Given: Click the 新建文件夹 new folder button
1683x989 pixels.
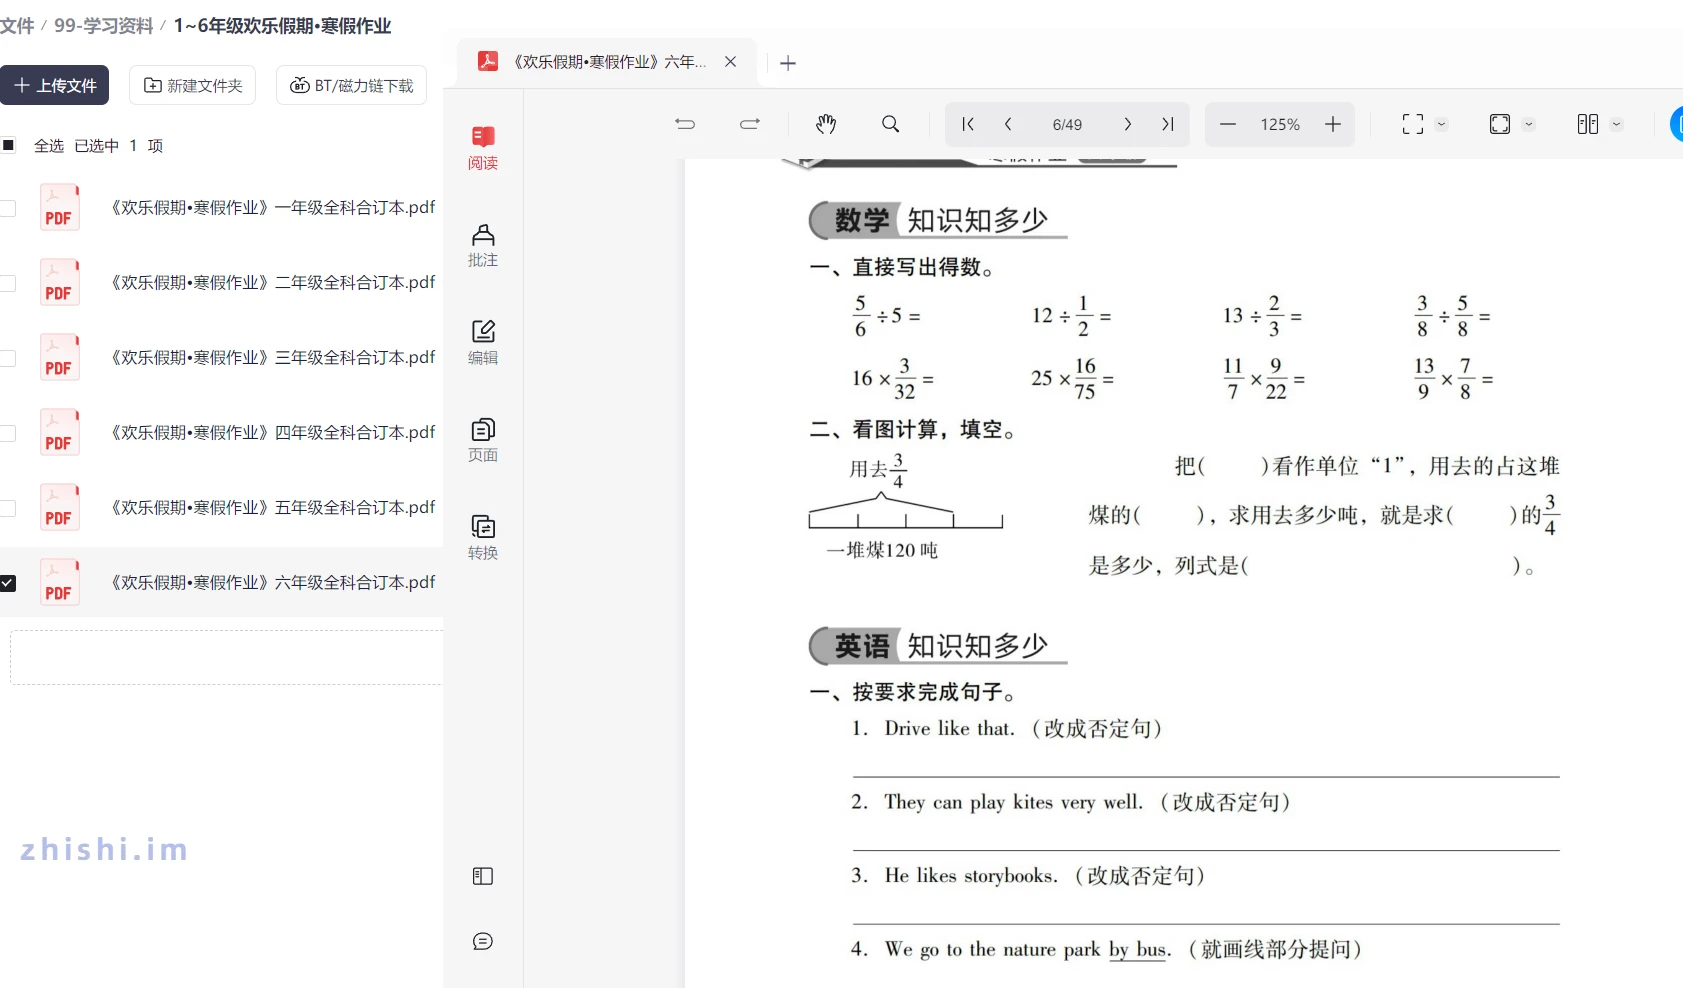Looking at the screenshot, I should 193,85.
